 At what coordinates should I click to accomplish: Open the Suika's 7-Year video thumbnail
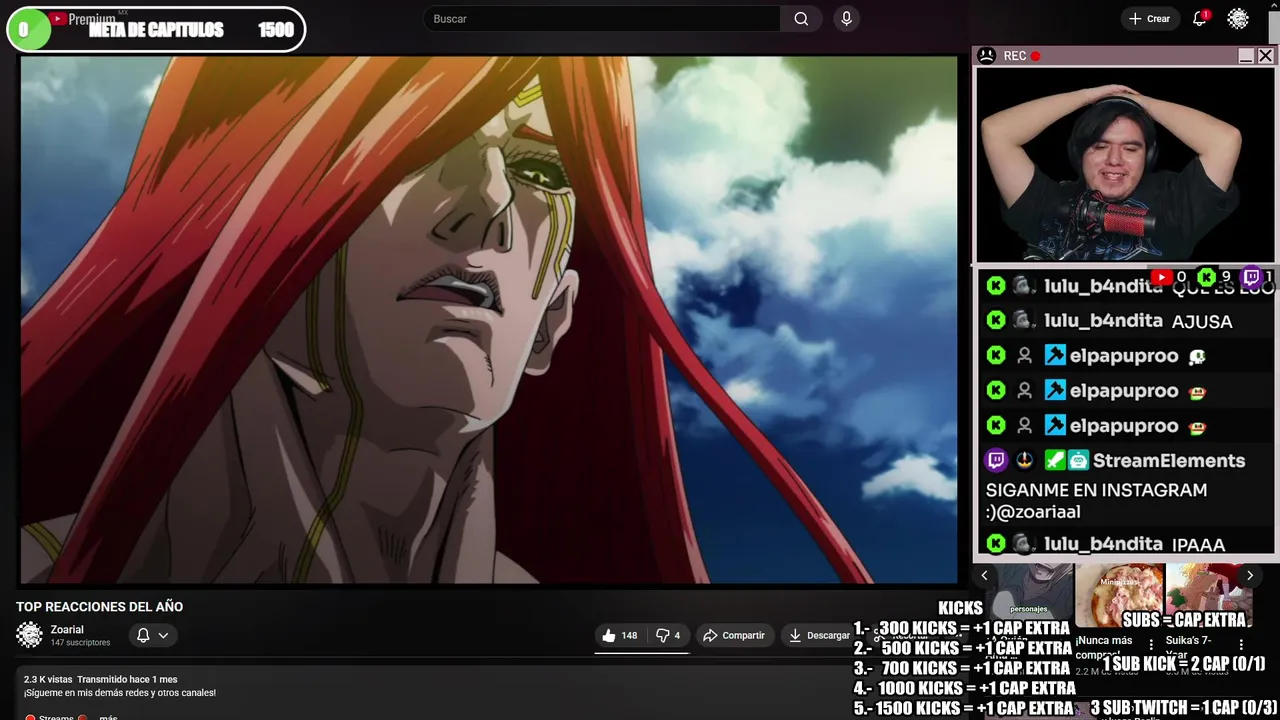[1209, 595]
